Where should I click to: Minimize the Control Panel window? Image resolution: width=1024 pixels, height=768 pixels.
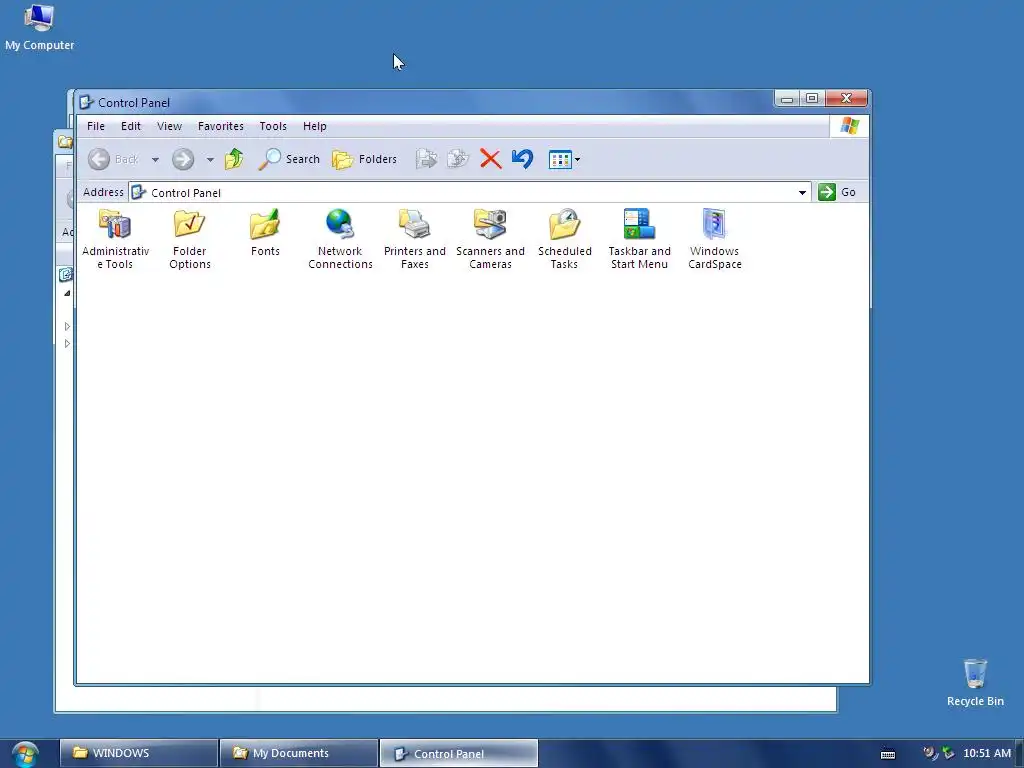tap(787, 99)
